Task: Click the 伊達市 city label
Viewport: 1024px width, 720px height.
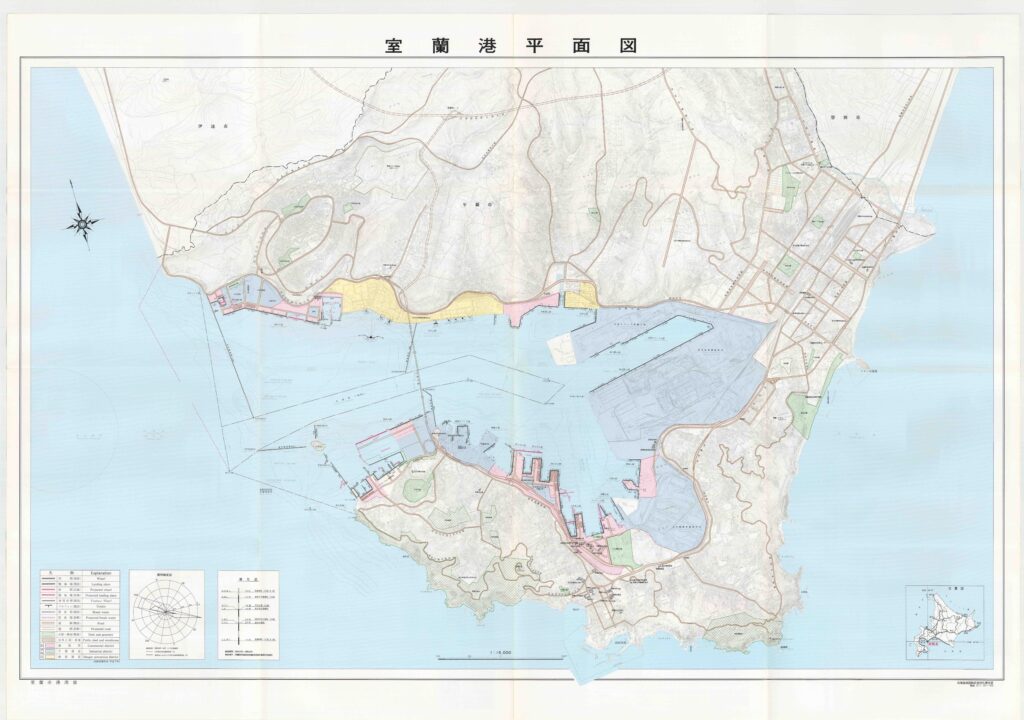Action: click(x=207, y=127)
